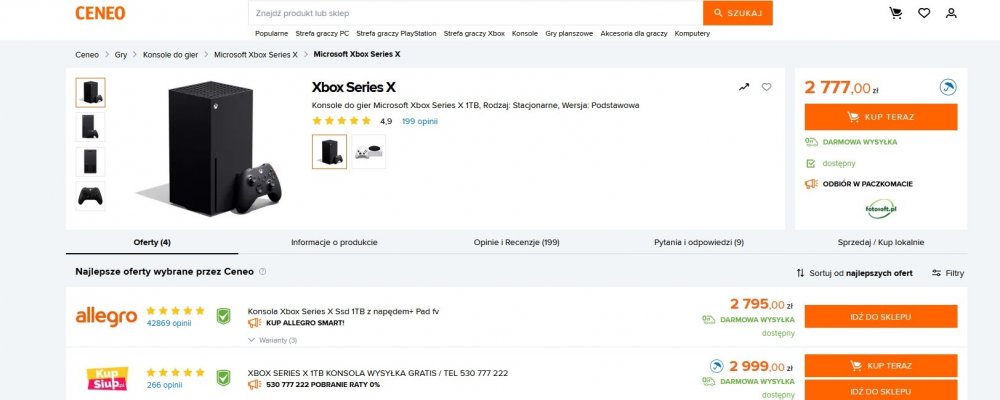The image size is (1000, 400).
Task: Open the sort by best offers dropdown
Action: pos(854,272)
